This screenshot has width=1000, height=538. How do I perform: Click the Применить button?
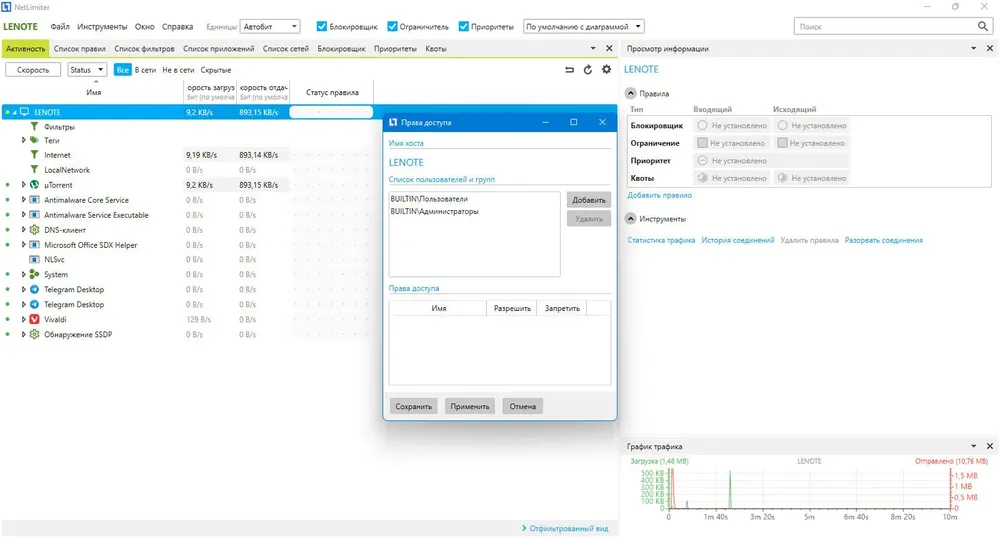(470, 406)
